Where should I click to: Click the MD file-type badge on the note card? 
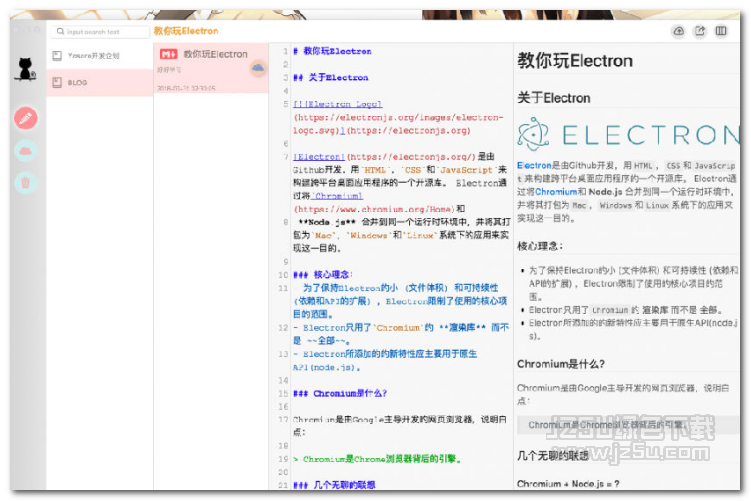tap(168, 54)
